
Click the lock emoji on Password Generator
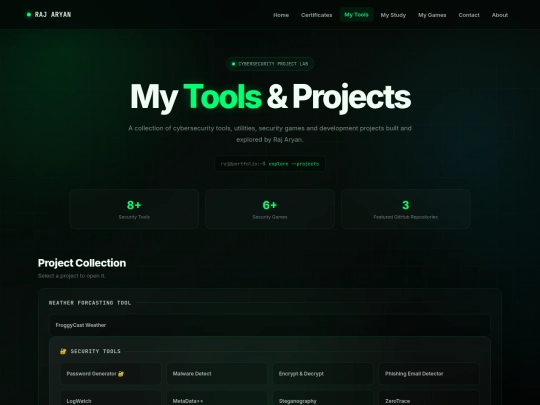click(121, 374)
